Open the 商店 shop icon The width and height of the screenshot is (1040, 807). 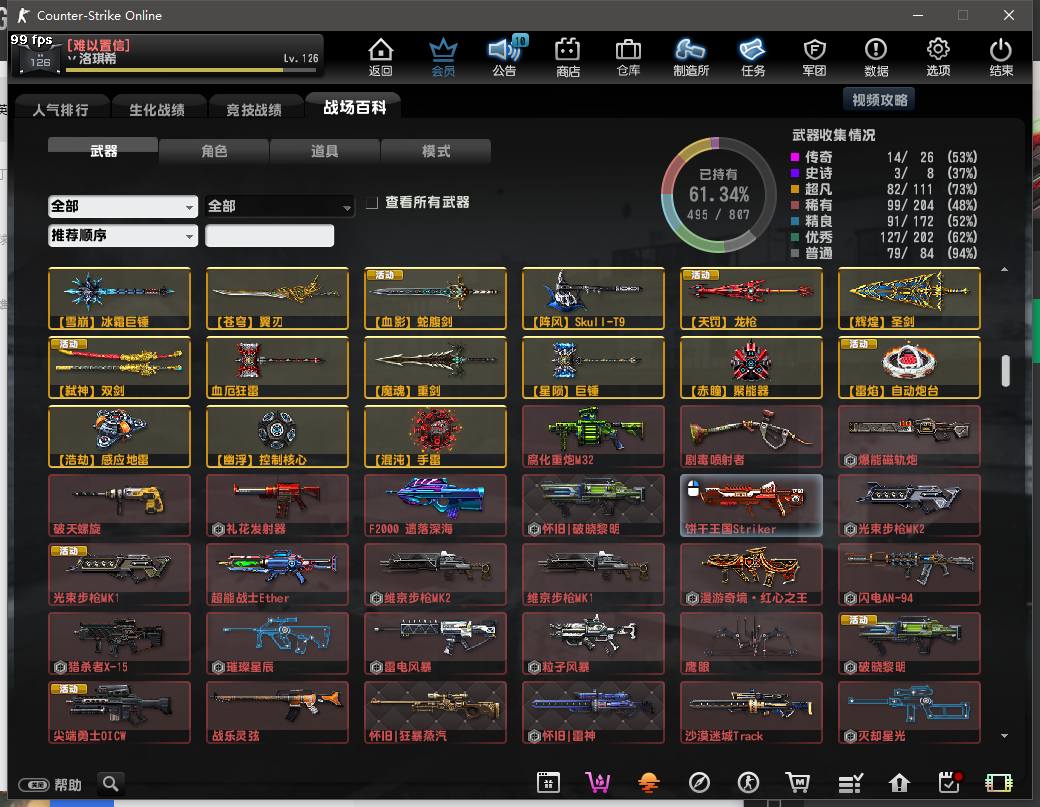click(567, 57)
